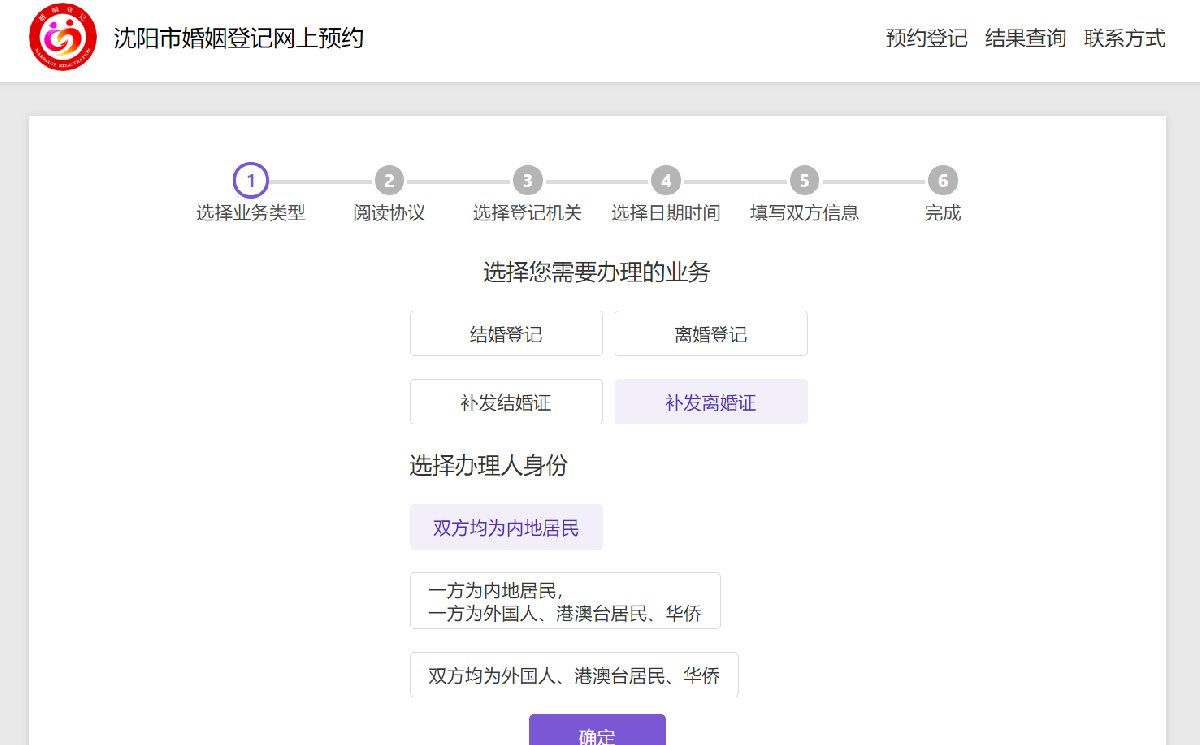Choose 补发结婚证 option

click(x=506, y=403)
